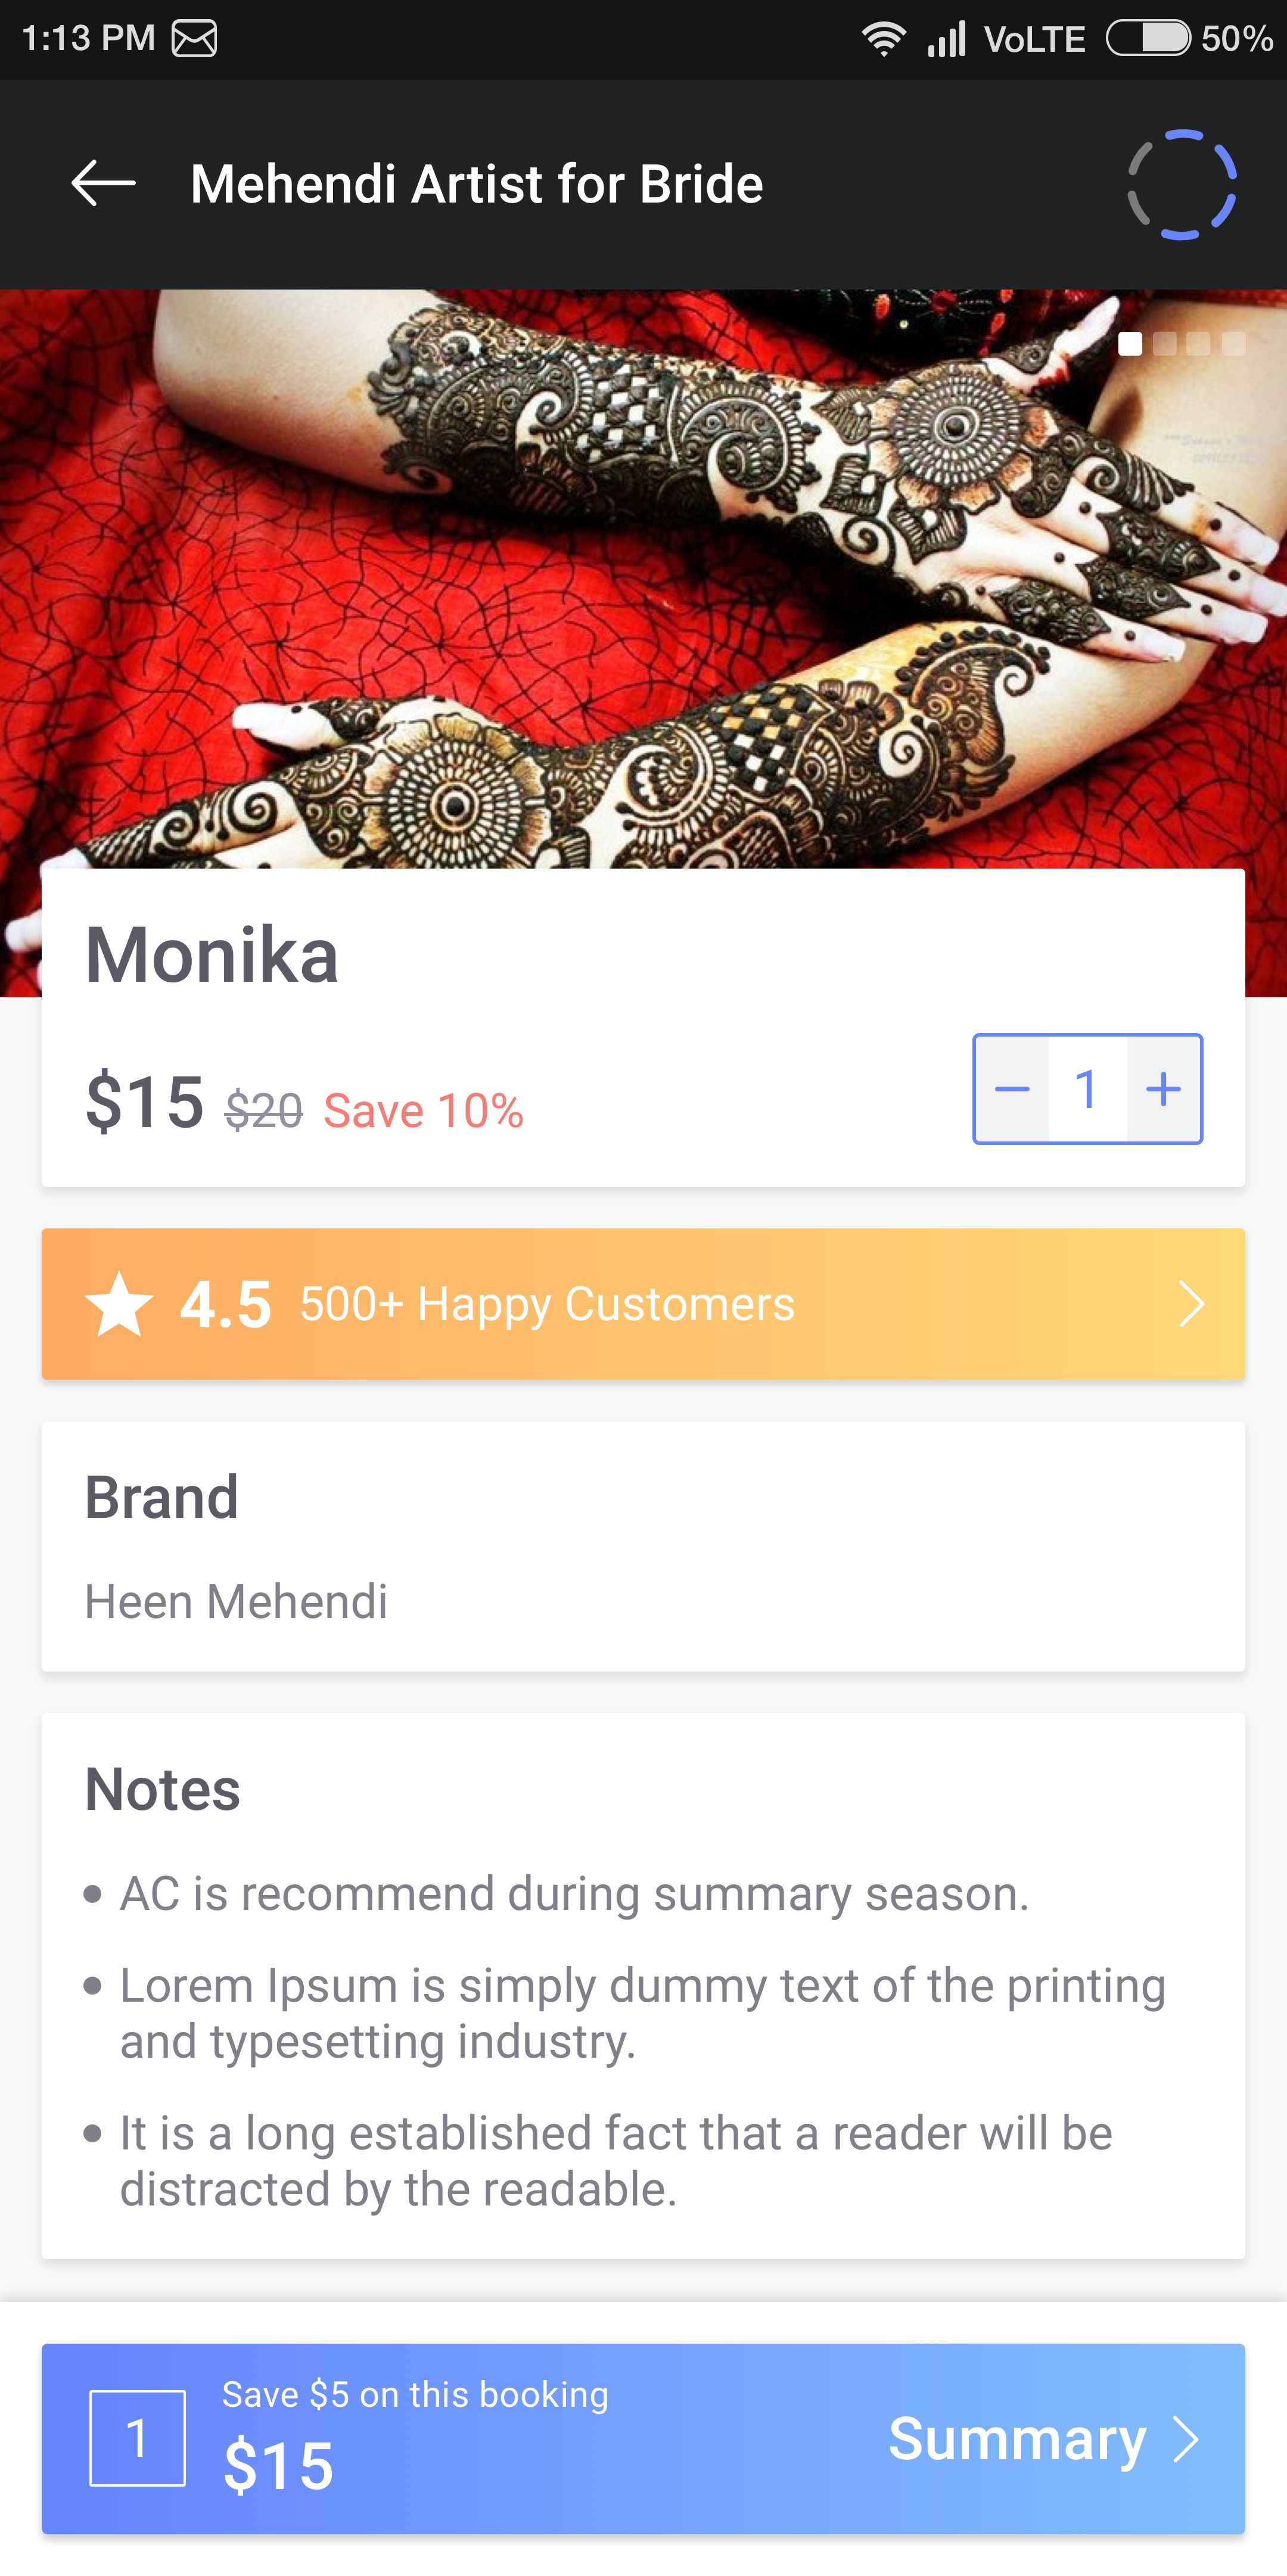1287x2576 pixels.
Task: Select the first image carousel dot
Action: pos(1130,344)
